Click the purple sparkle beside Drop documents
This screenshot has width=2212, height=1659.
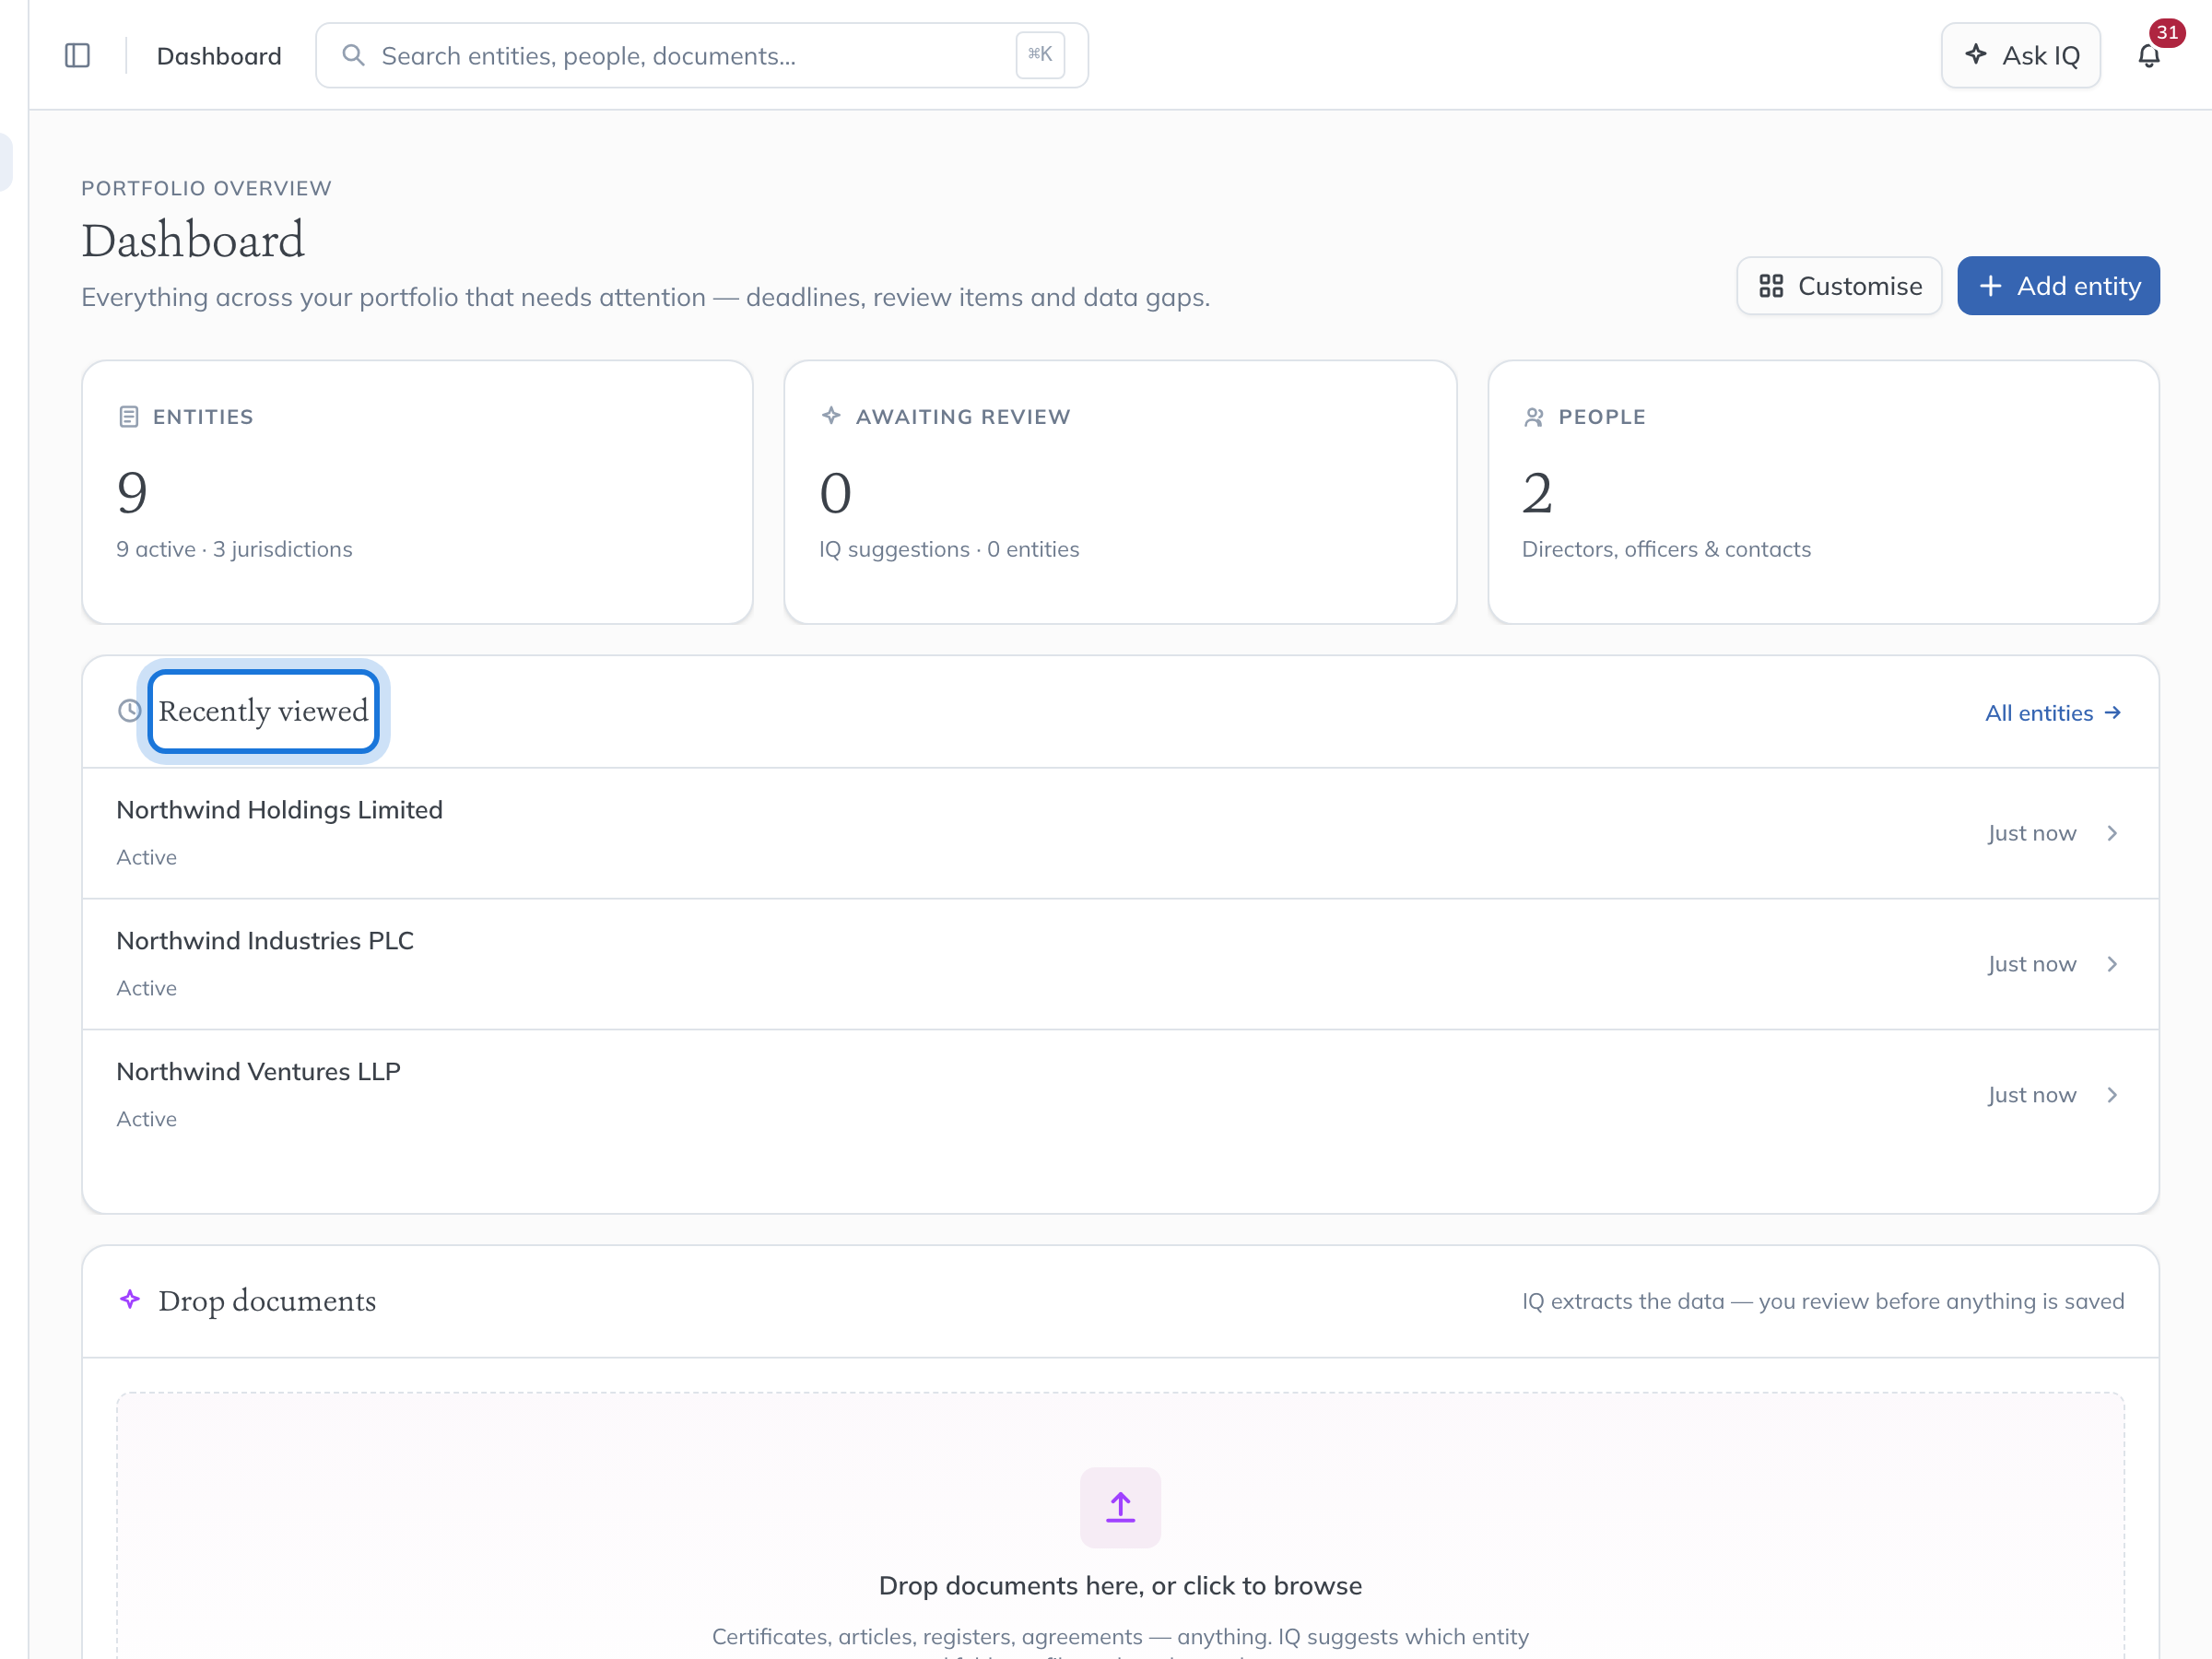[130, 1300]
